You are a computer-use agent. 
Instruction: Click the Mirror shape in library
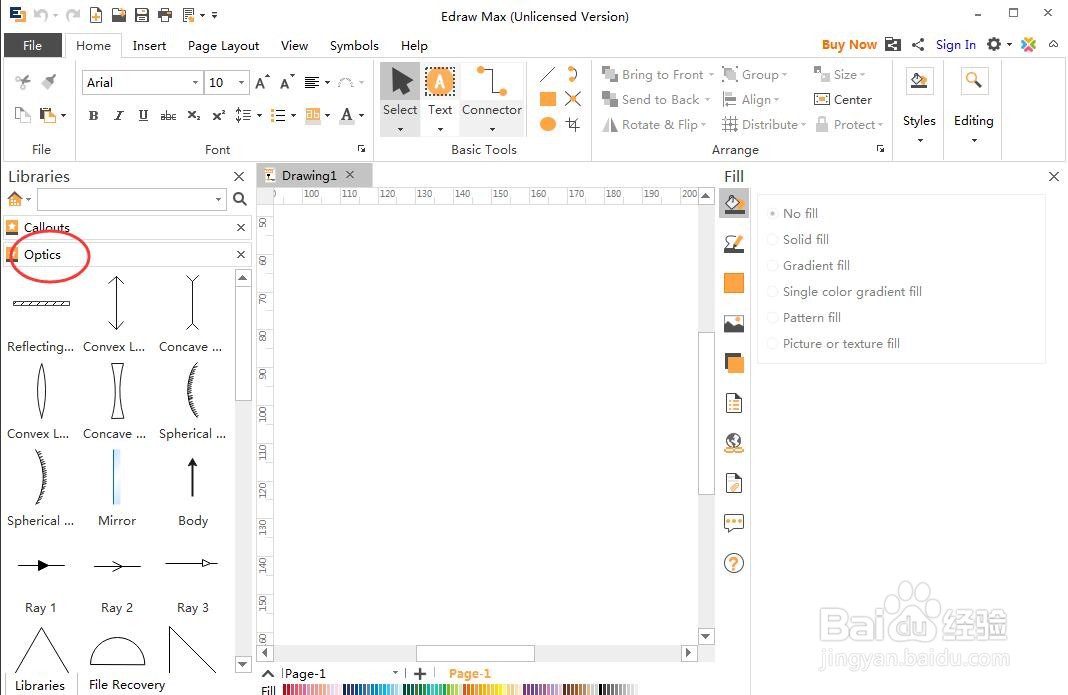point(116,489)
